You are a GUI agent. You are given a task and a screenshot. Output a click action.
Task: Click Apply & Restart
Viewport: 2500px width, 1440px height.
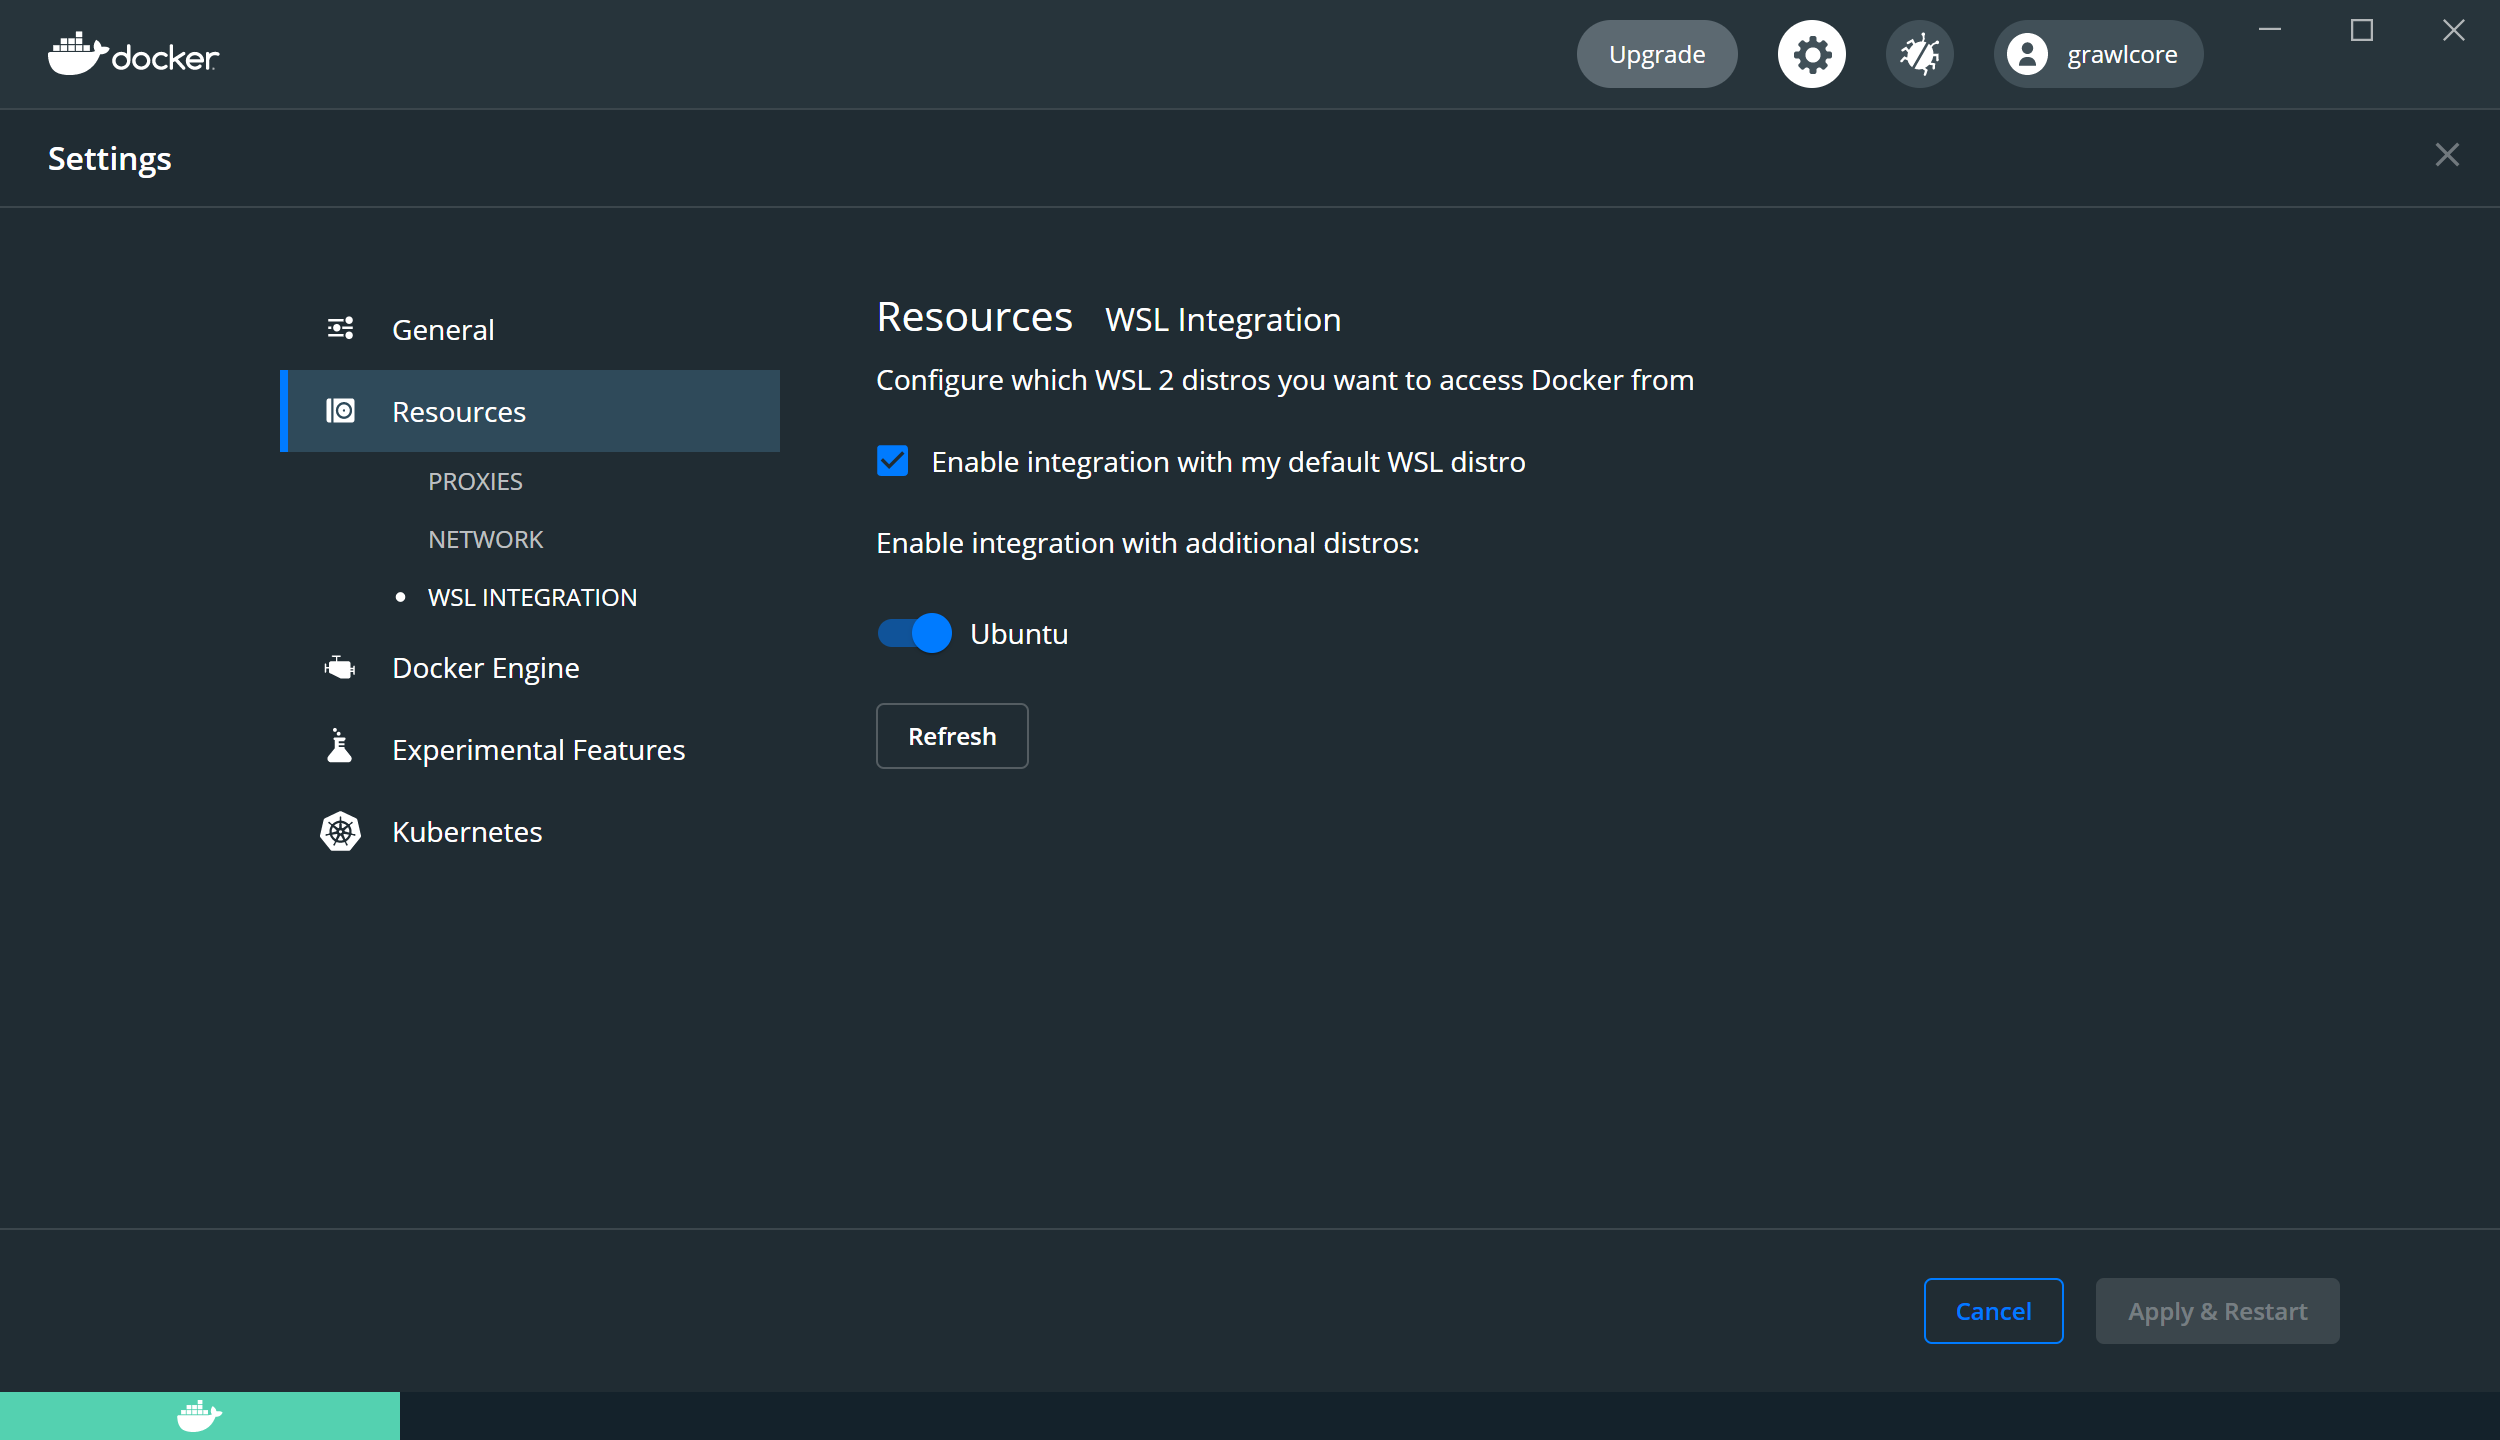tap(2216, 1310)
